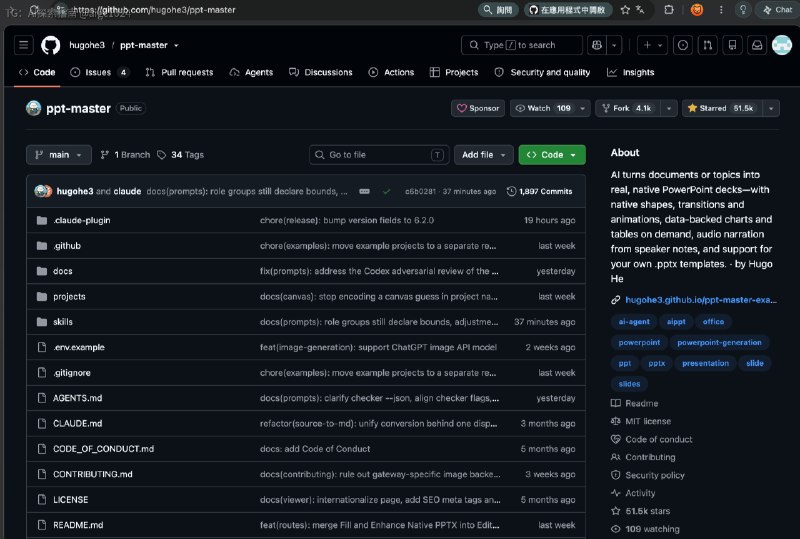Open the Copilot icon in header
The width and height of the screenshot is (800, 539).
[x=597, y=45]
